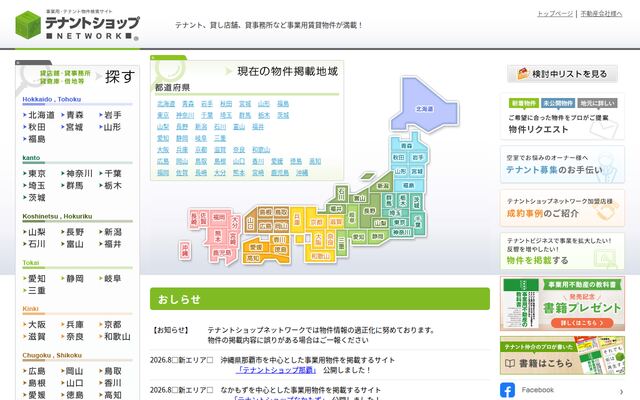Open 東京 in the 都道府県 link list

point(163,116)
